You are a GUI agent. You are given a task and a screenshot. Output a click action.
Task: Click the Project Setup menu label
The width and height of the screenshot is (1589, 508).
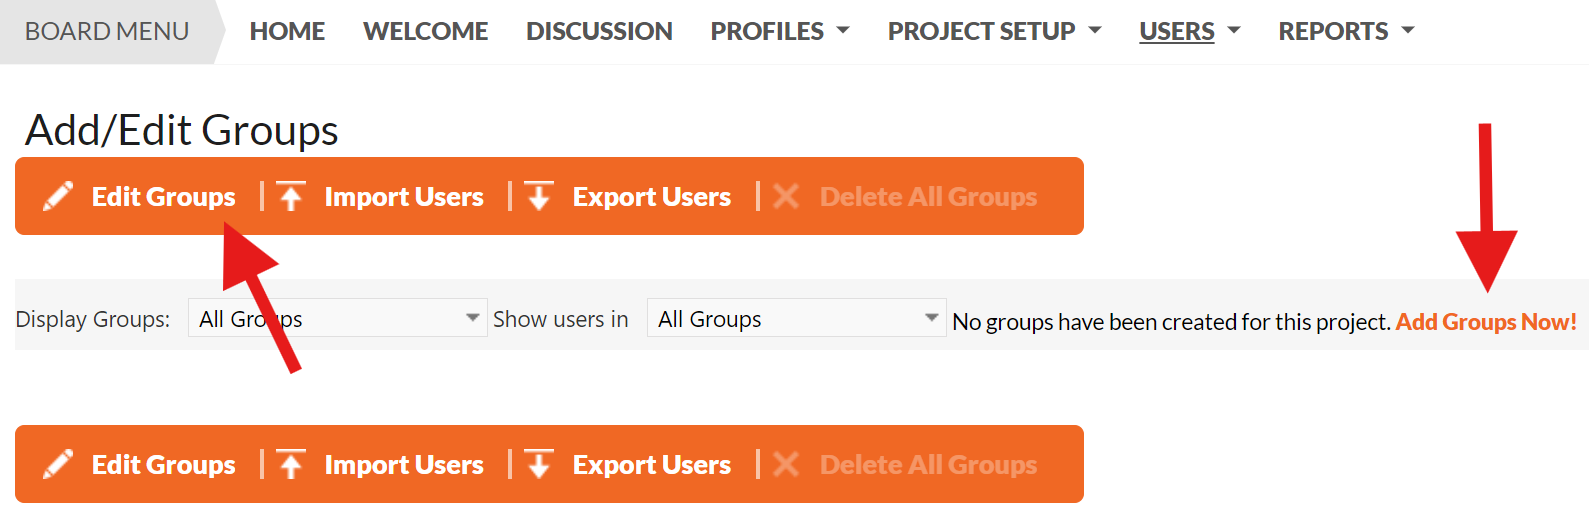click(981, 31)
